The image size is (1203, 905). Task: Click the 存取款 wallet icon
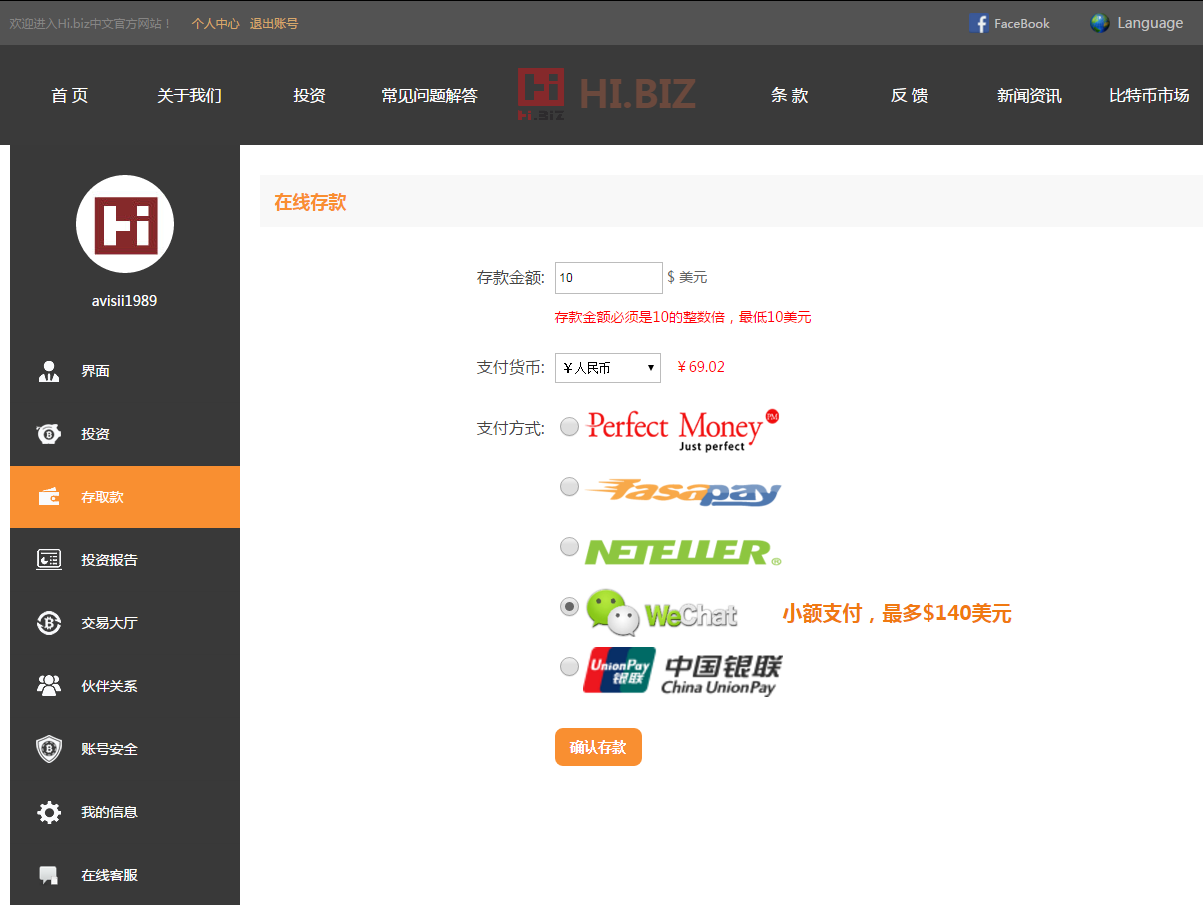pyautogui.click(x=48, y=497)
